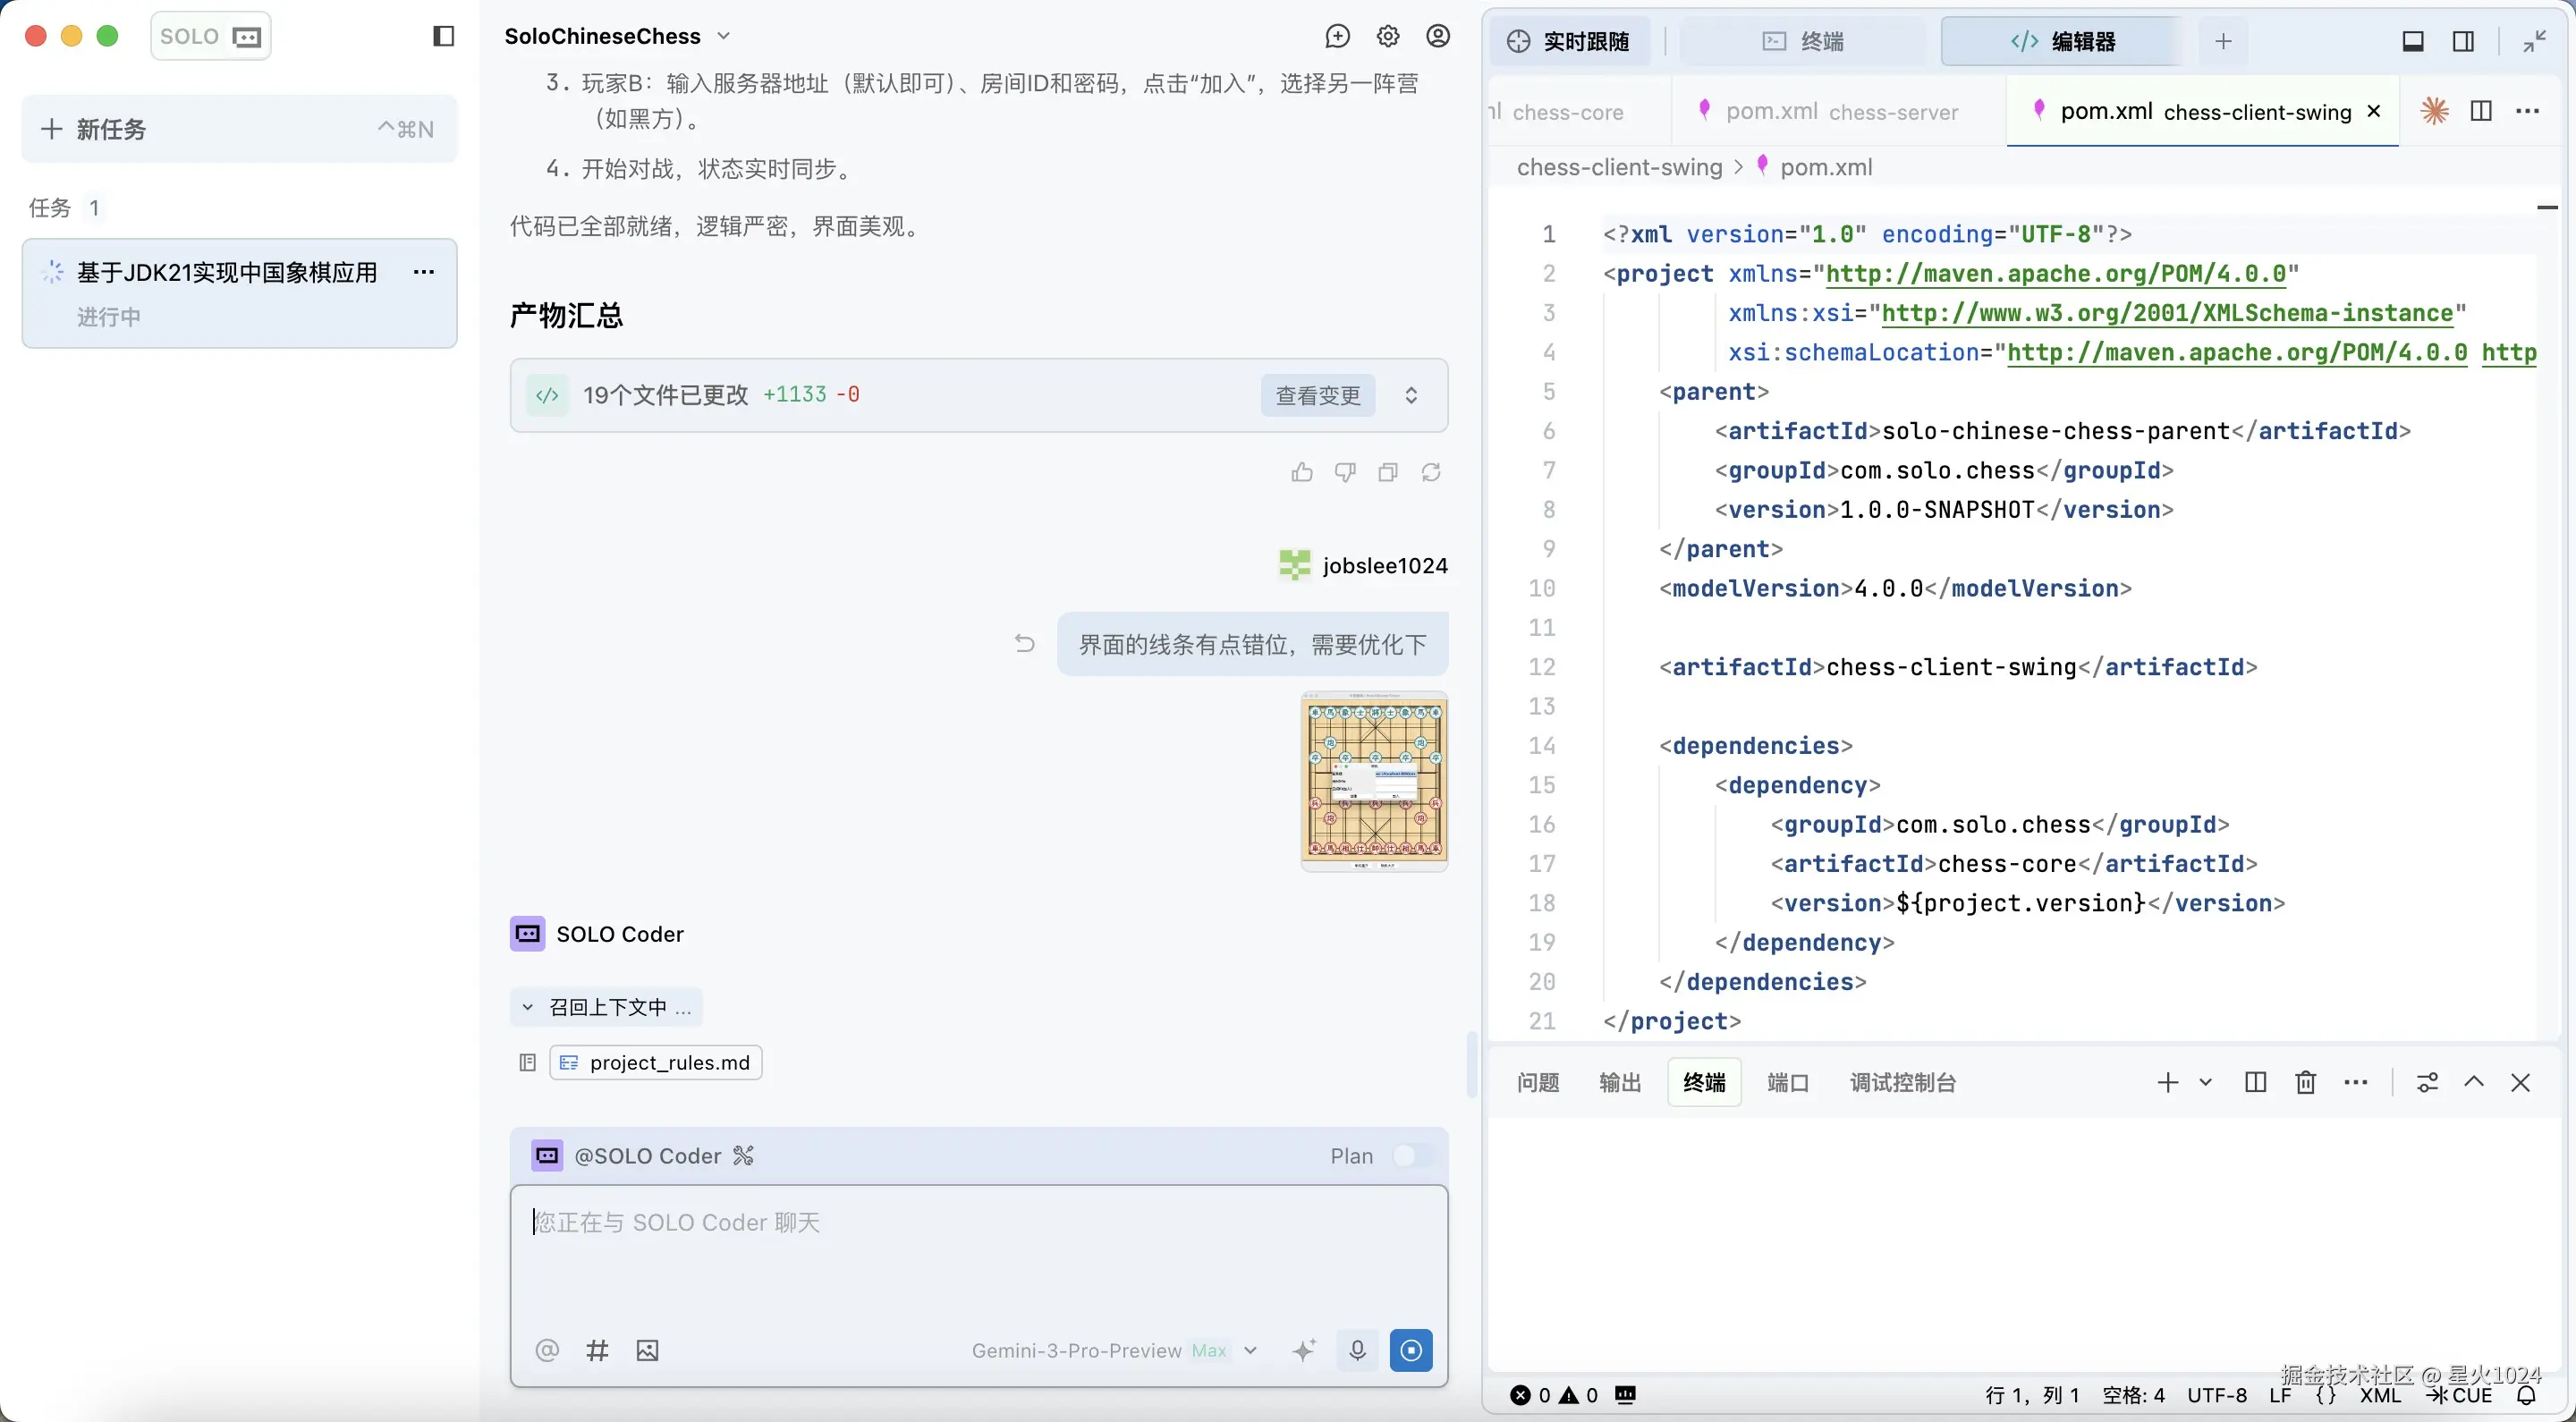Click the thumbs up feedback icon

pyautogui.click(x=1301, y=472)
